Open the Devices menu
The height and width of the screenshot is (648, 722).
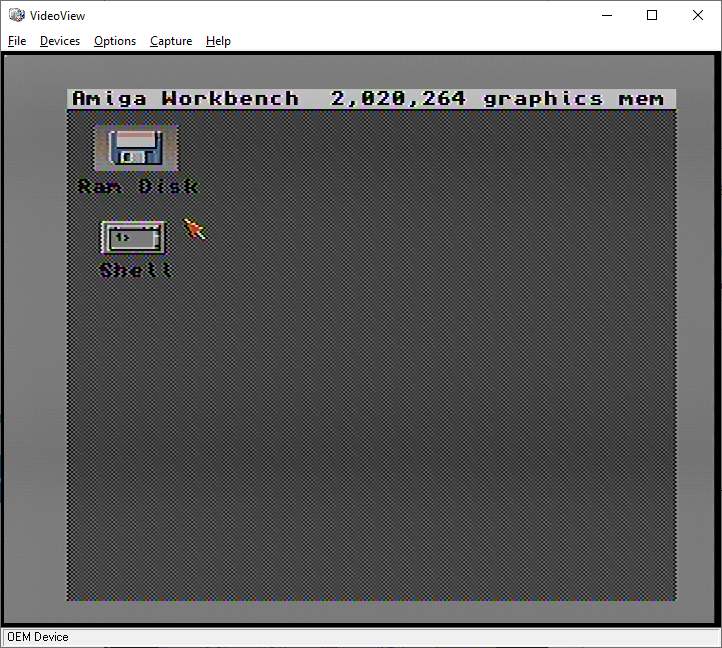[x=60, y=41]
